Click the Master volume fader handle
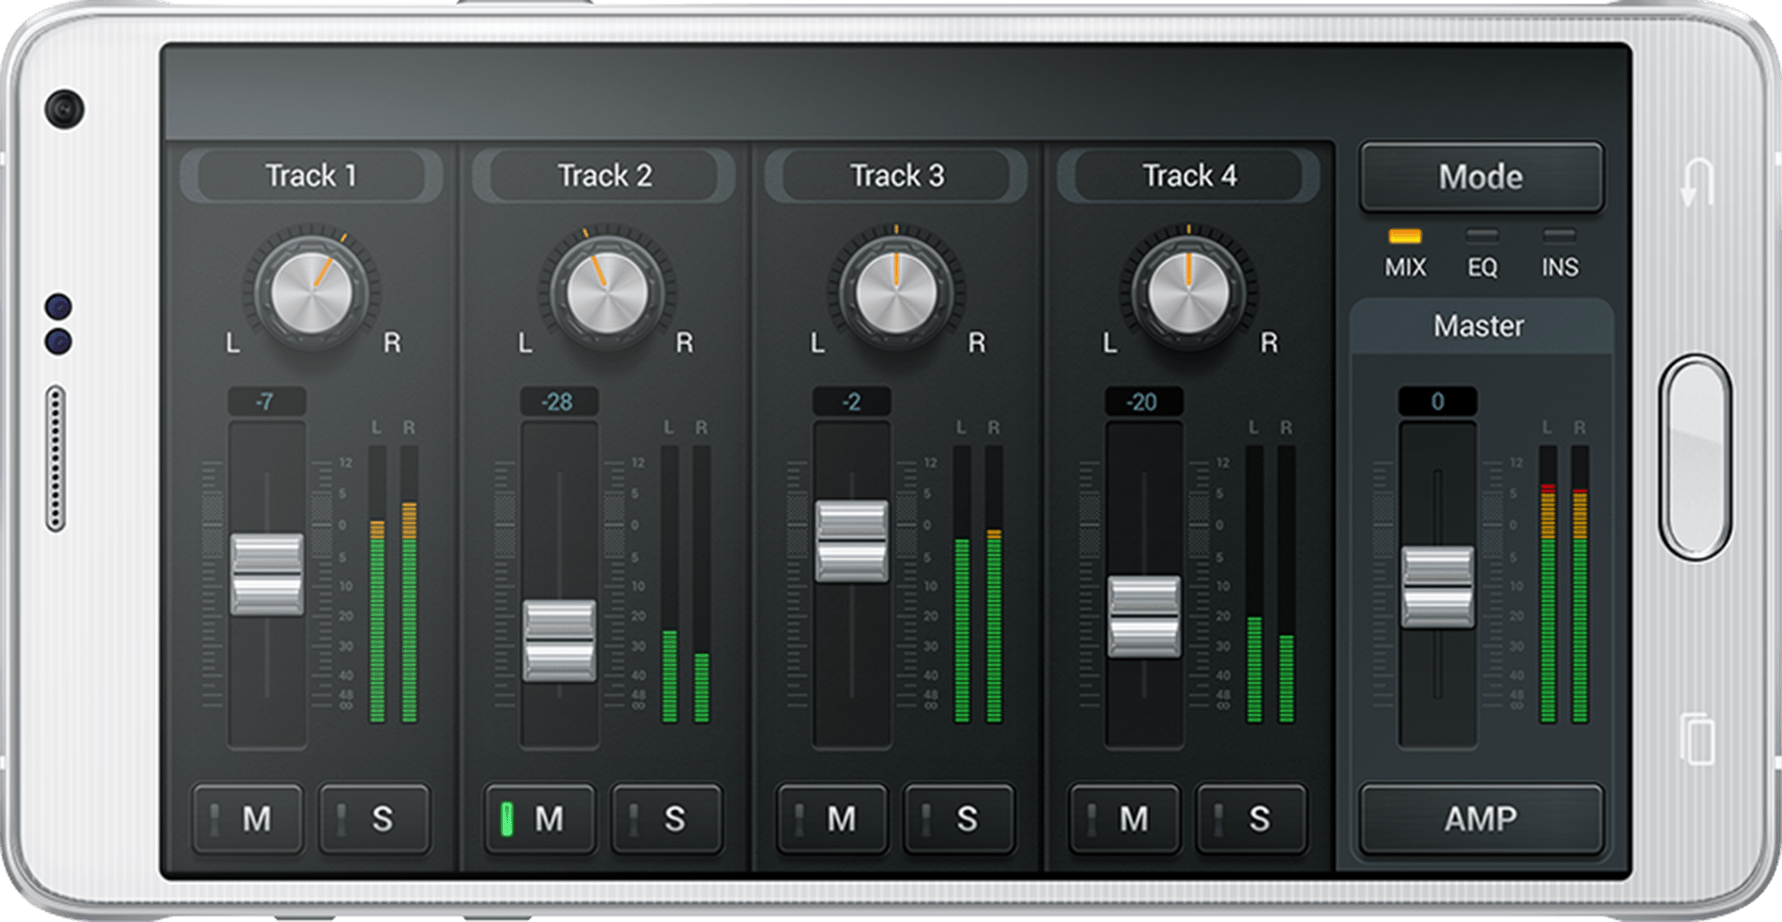The width and height of the screenshot is (1782, 922). tap(1437, 587)
